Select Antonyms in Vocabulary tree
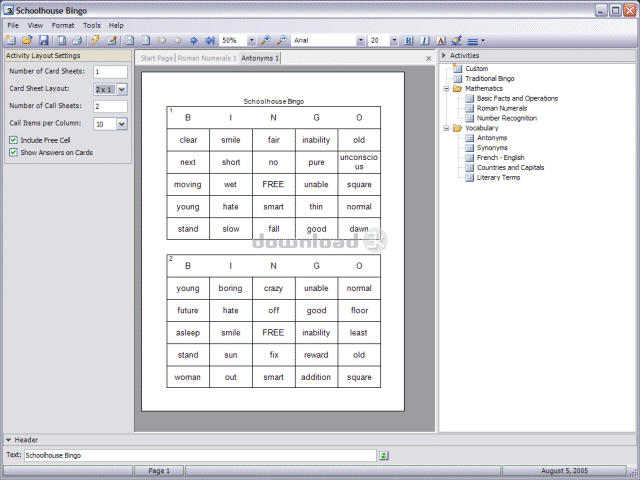This screenshot has width=640, height=480. [492, 138]
